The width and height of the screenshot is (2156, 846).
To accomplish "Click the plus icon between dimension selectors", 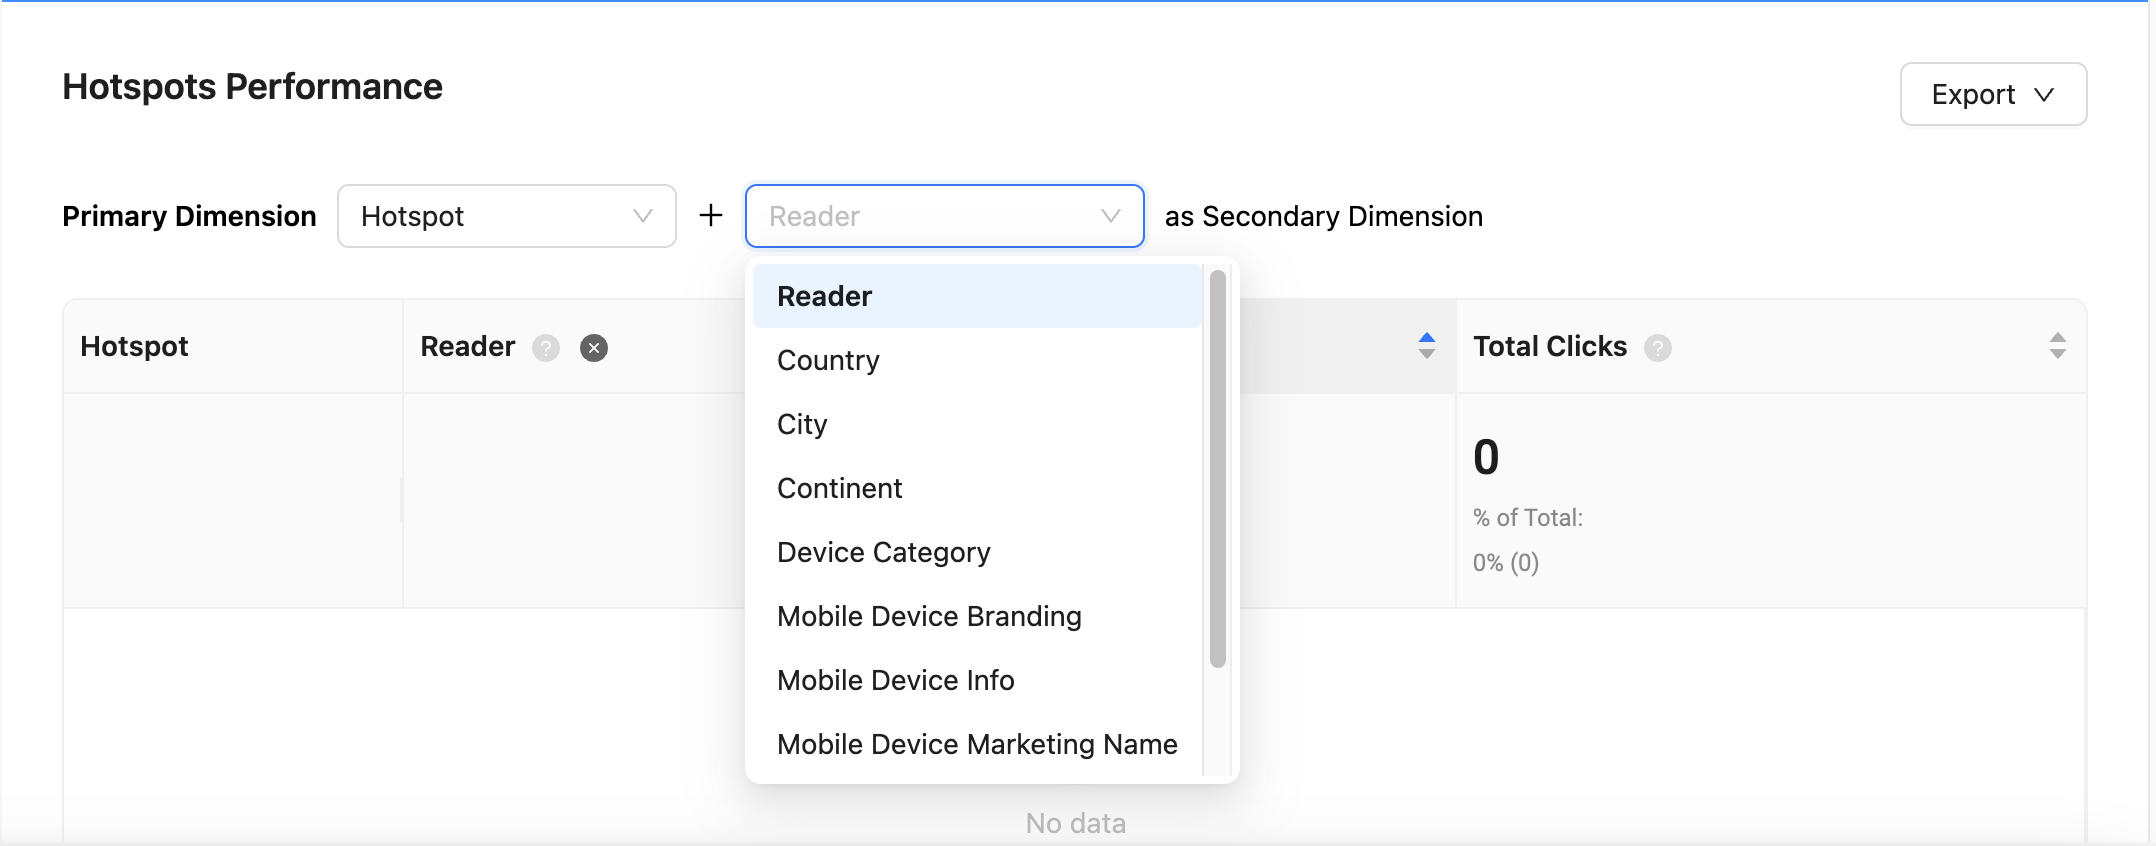I will 711,216.
